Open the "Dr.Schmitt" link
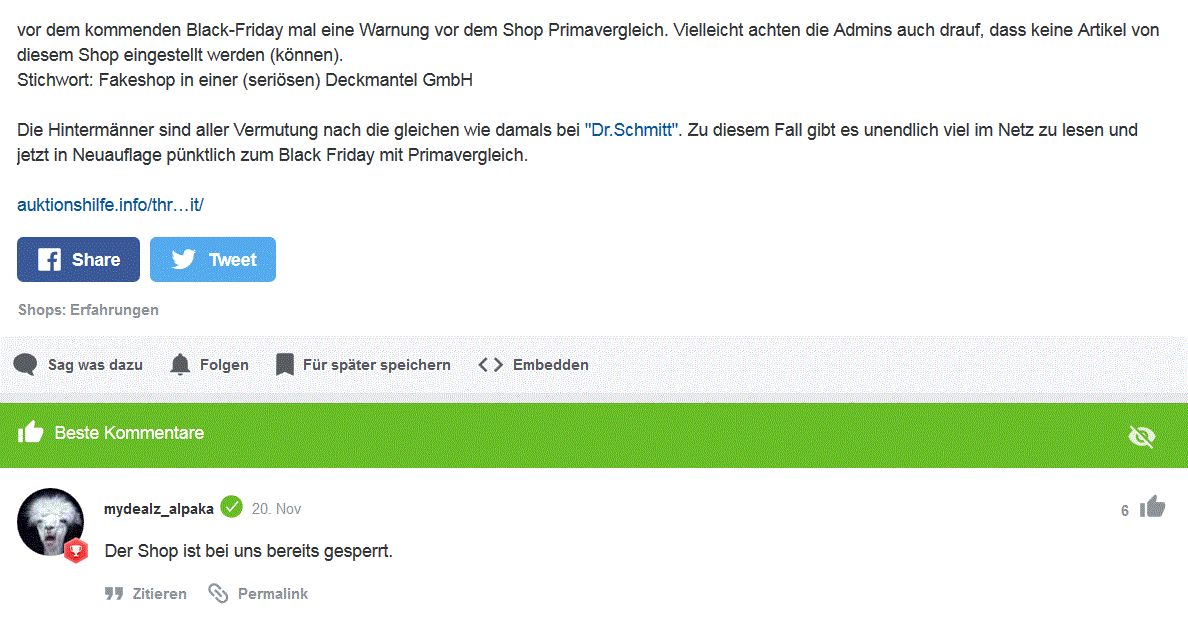 tap(632, 129)
